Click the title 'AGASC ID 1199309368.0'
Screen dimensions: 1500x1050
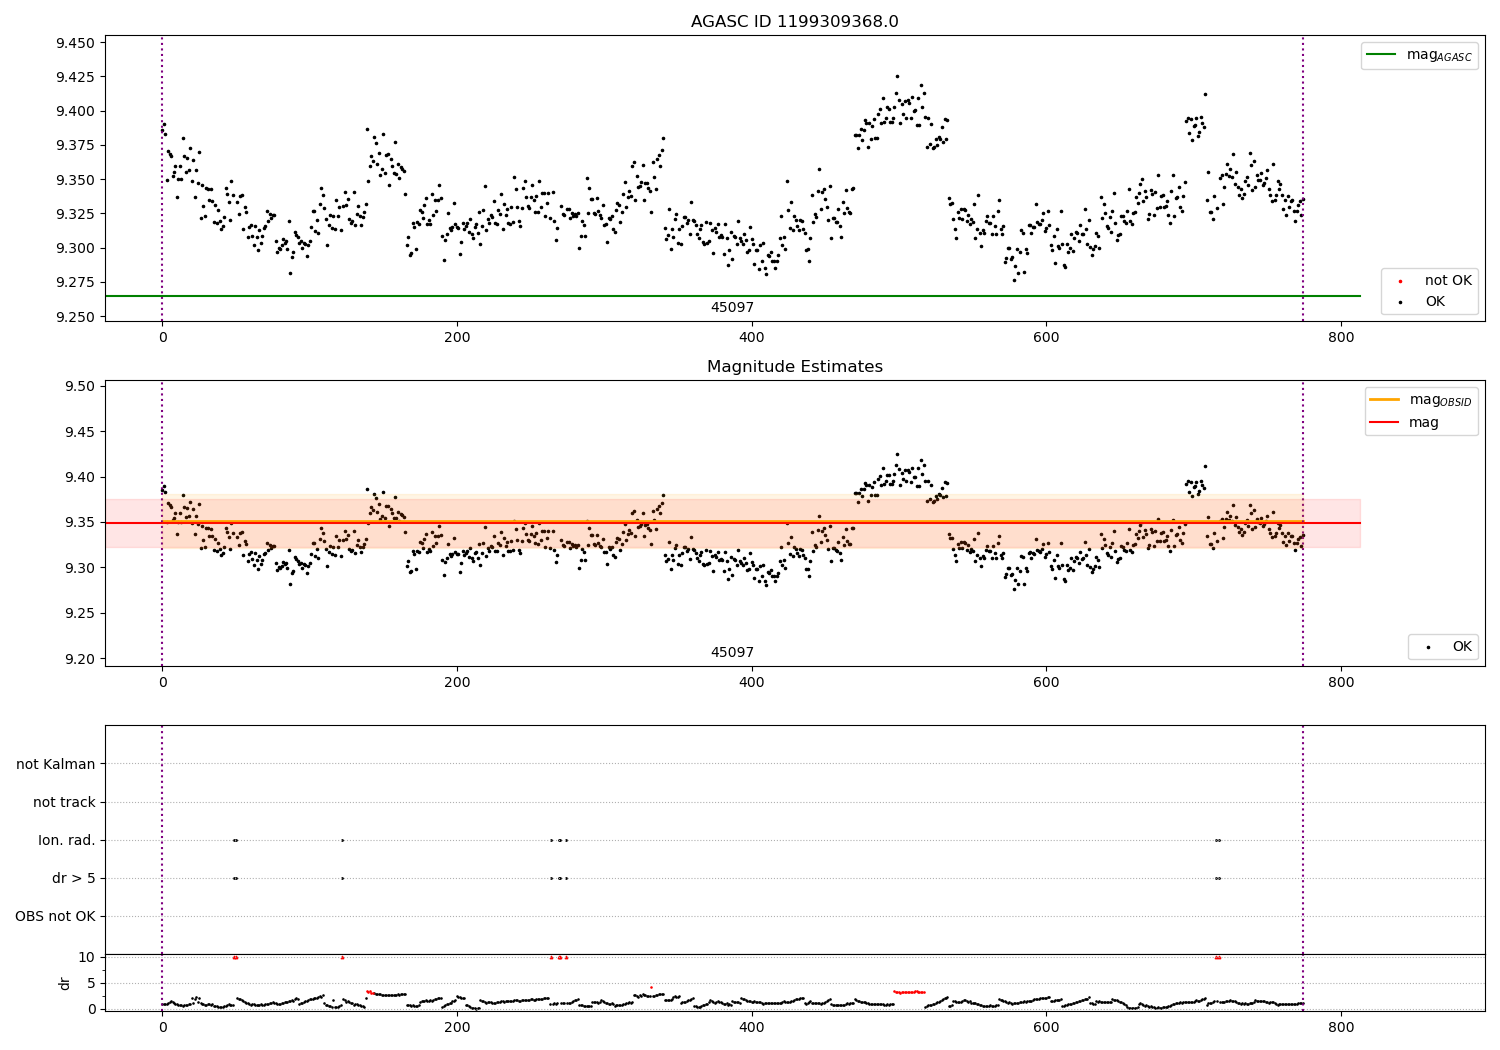(x=794, y=22)
